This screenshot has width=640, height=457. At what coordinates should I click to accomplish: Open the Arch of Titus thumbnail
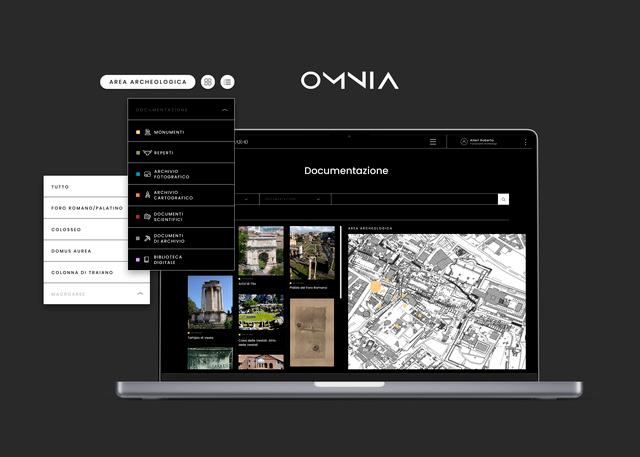[x=262, y=250]
